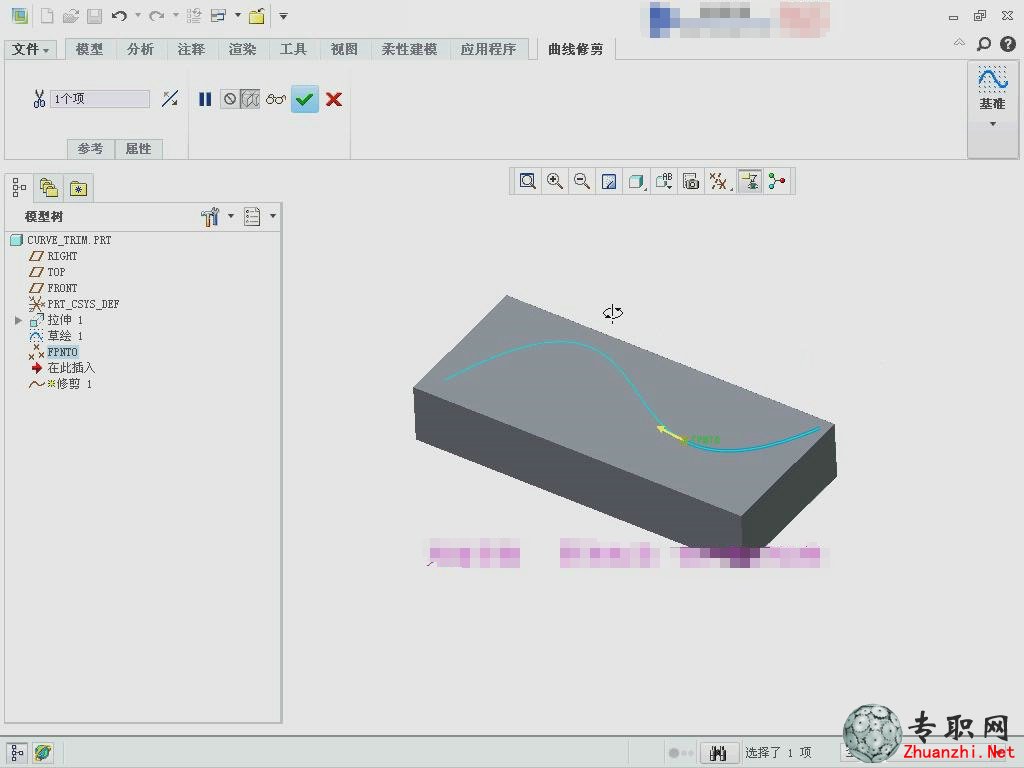
Task: Click the Undo arrow icon
Action: click(x=119, y=16)
